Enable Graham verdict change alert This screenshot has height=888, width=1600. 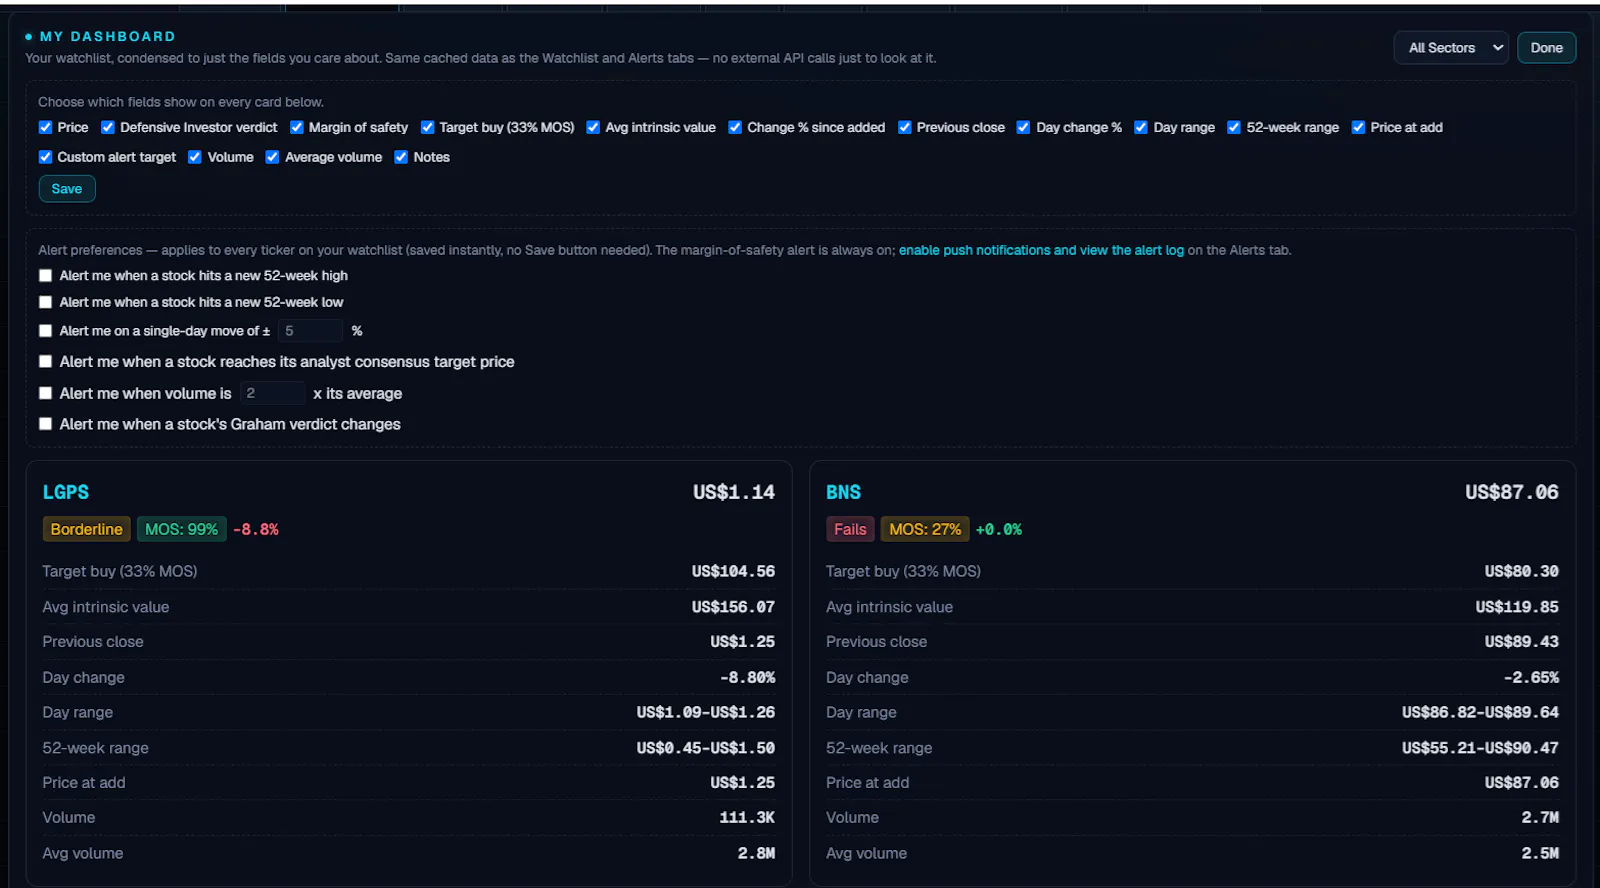click(45, 424)
